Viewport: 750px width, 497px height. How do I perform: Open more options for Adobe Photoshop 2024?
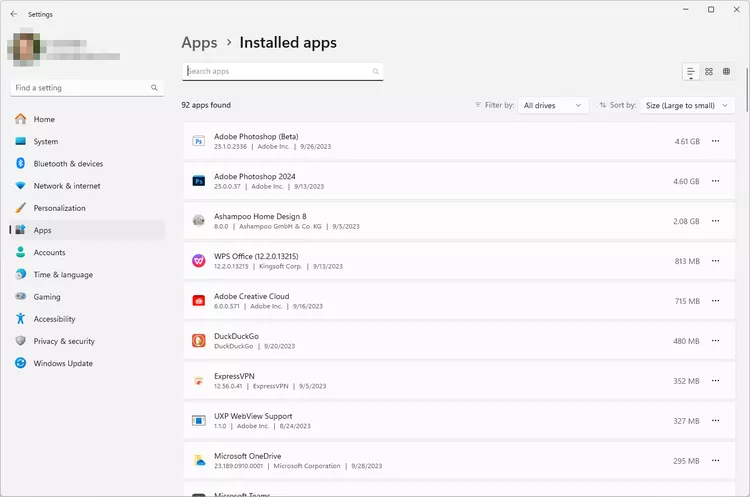coord(716,181)
